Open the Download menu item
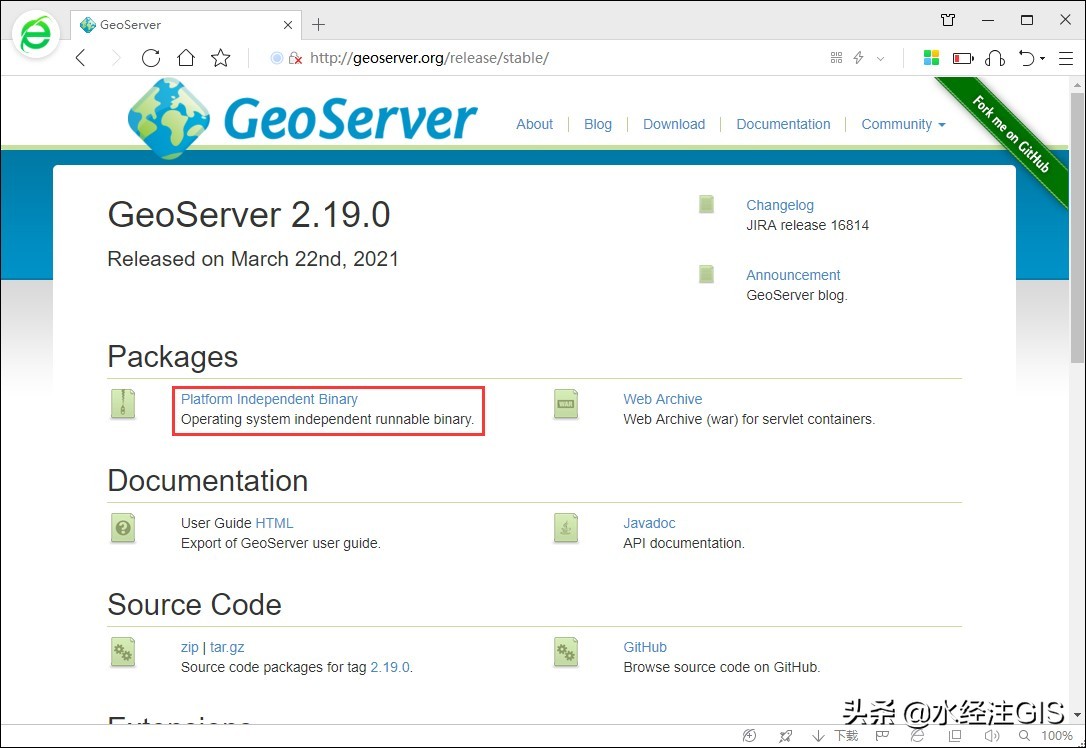Screen dimensions: 1086x748 point(674,125)
